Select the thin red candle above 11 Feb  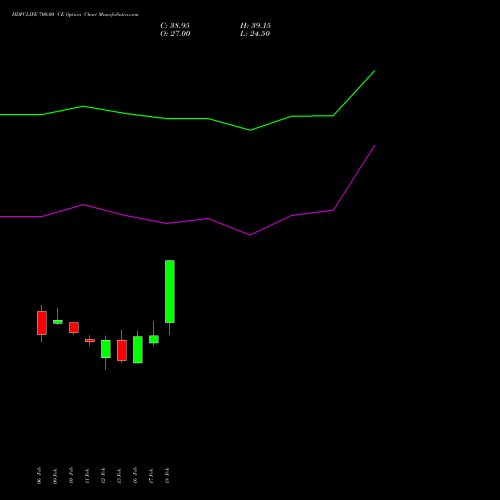(x=90, y=340)
